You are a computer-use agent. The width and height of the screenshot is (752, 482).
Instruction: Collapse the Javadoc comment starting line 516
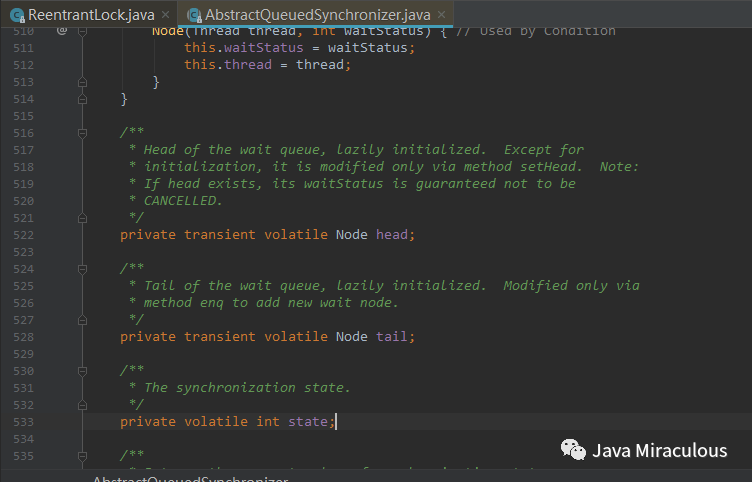(x=82, y=133)
